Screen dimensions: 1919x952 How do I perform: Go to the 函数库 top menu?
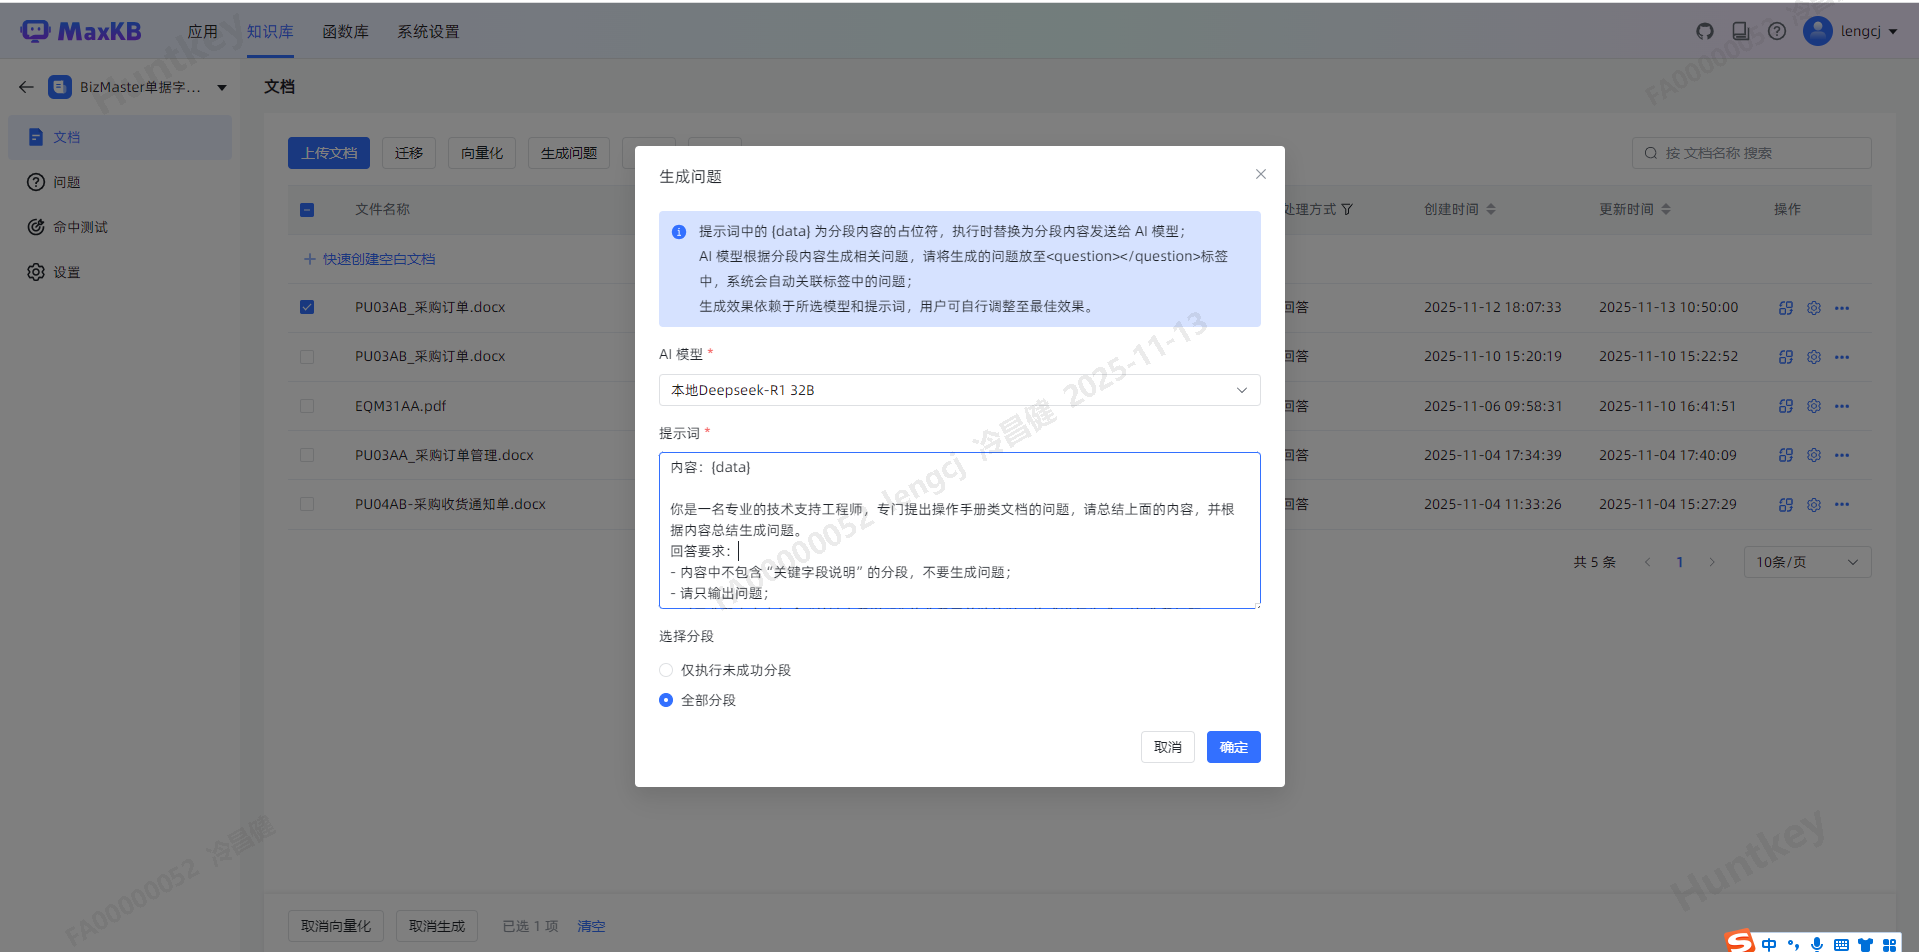tap(345, 32)
